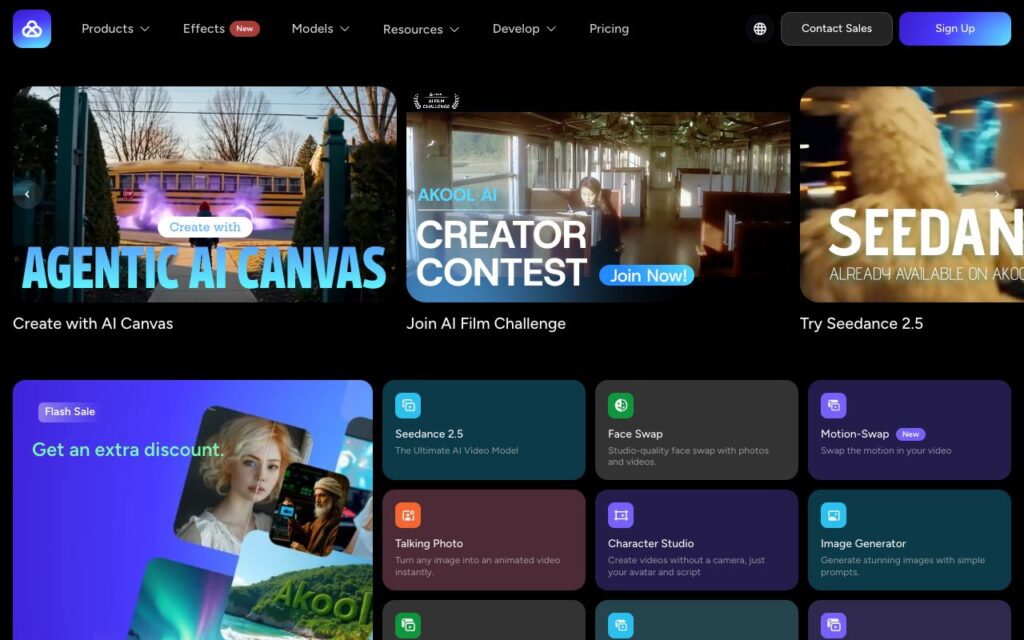Click the 'Image Generator' card title
Screen dimensions: 1024x640
863,543
